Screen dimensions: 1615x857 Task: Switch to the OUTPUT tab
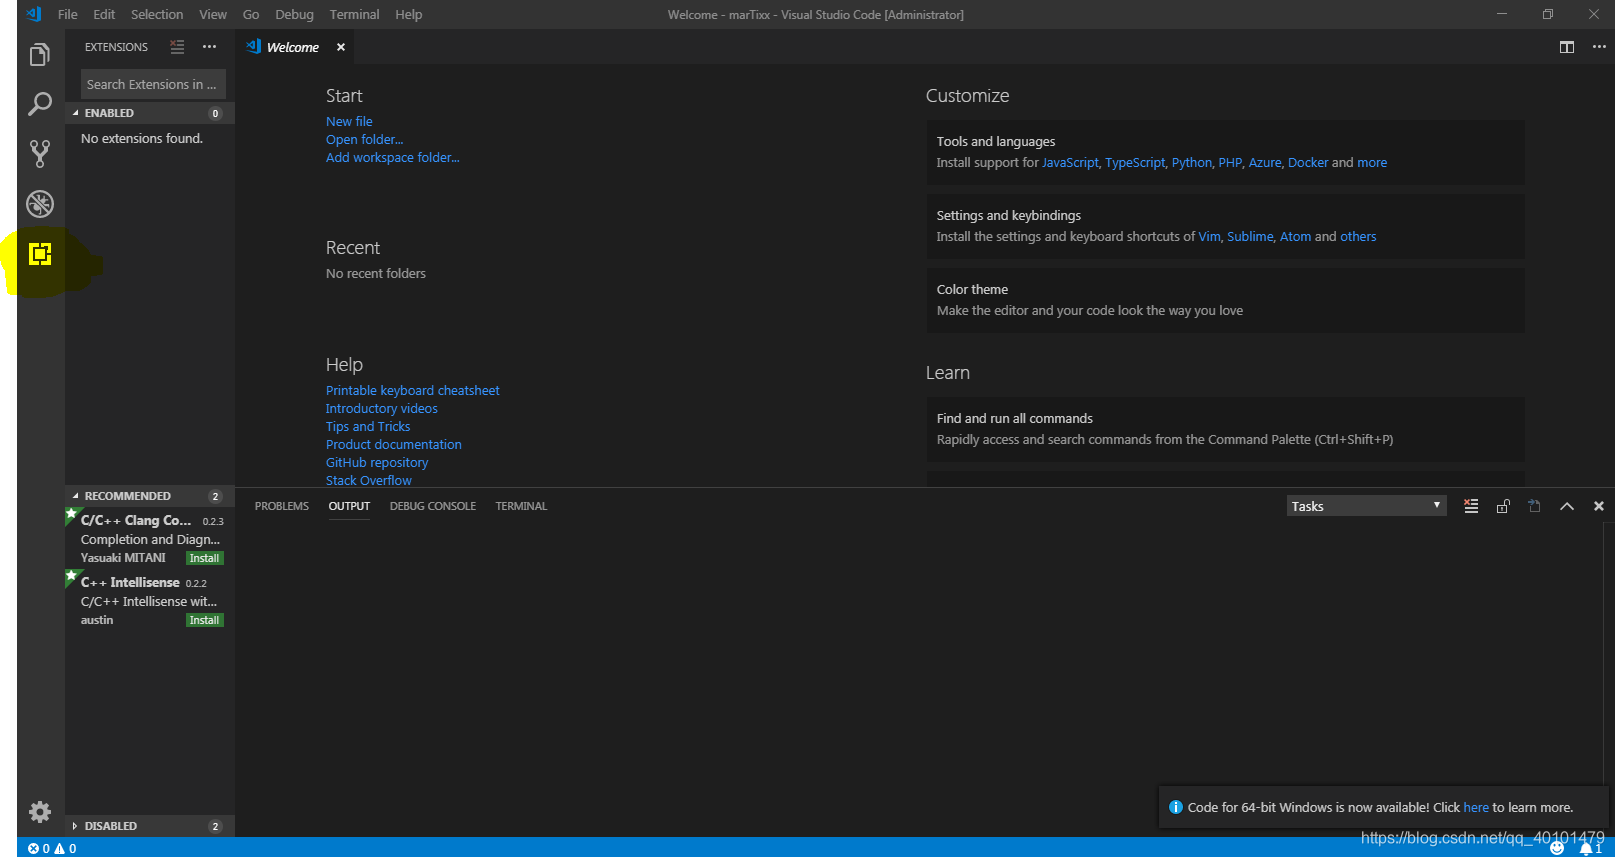(x=349, y=506)
